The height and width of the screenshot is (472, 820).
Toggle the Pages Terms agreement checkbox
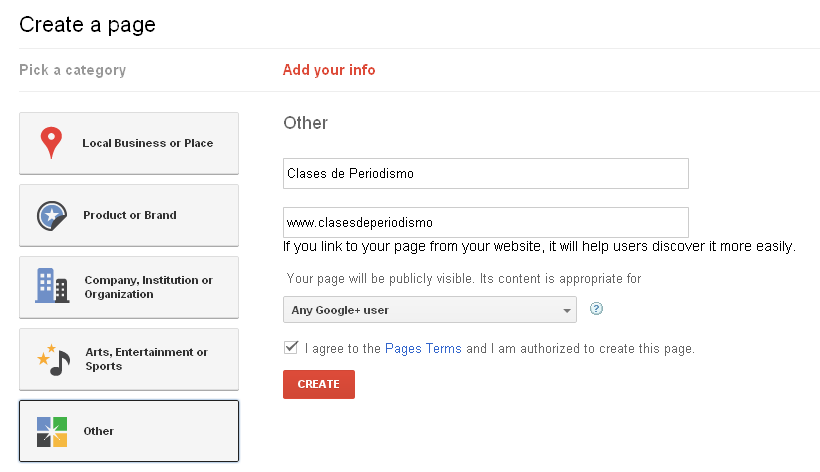291,348
